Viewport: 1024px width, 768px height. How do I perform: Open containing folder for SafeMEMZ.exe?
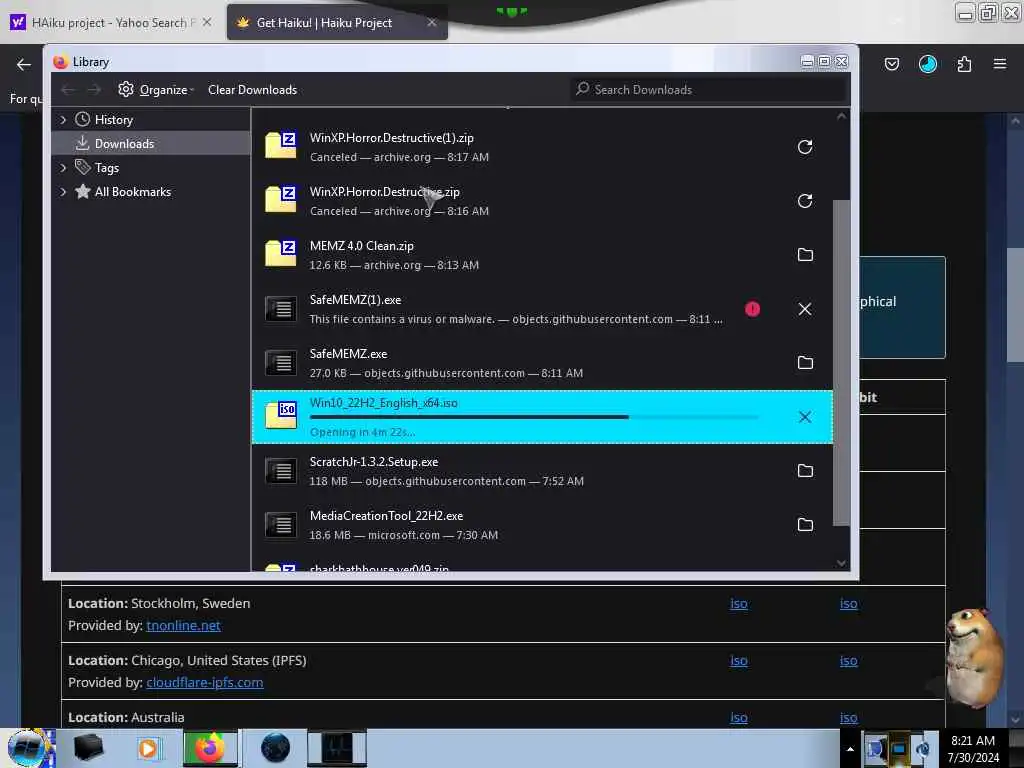point(805,362)
